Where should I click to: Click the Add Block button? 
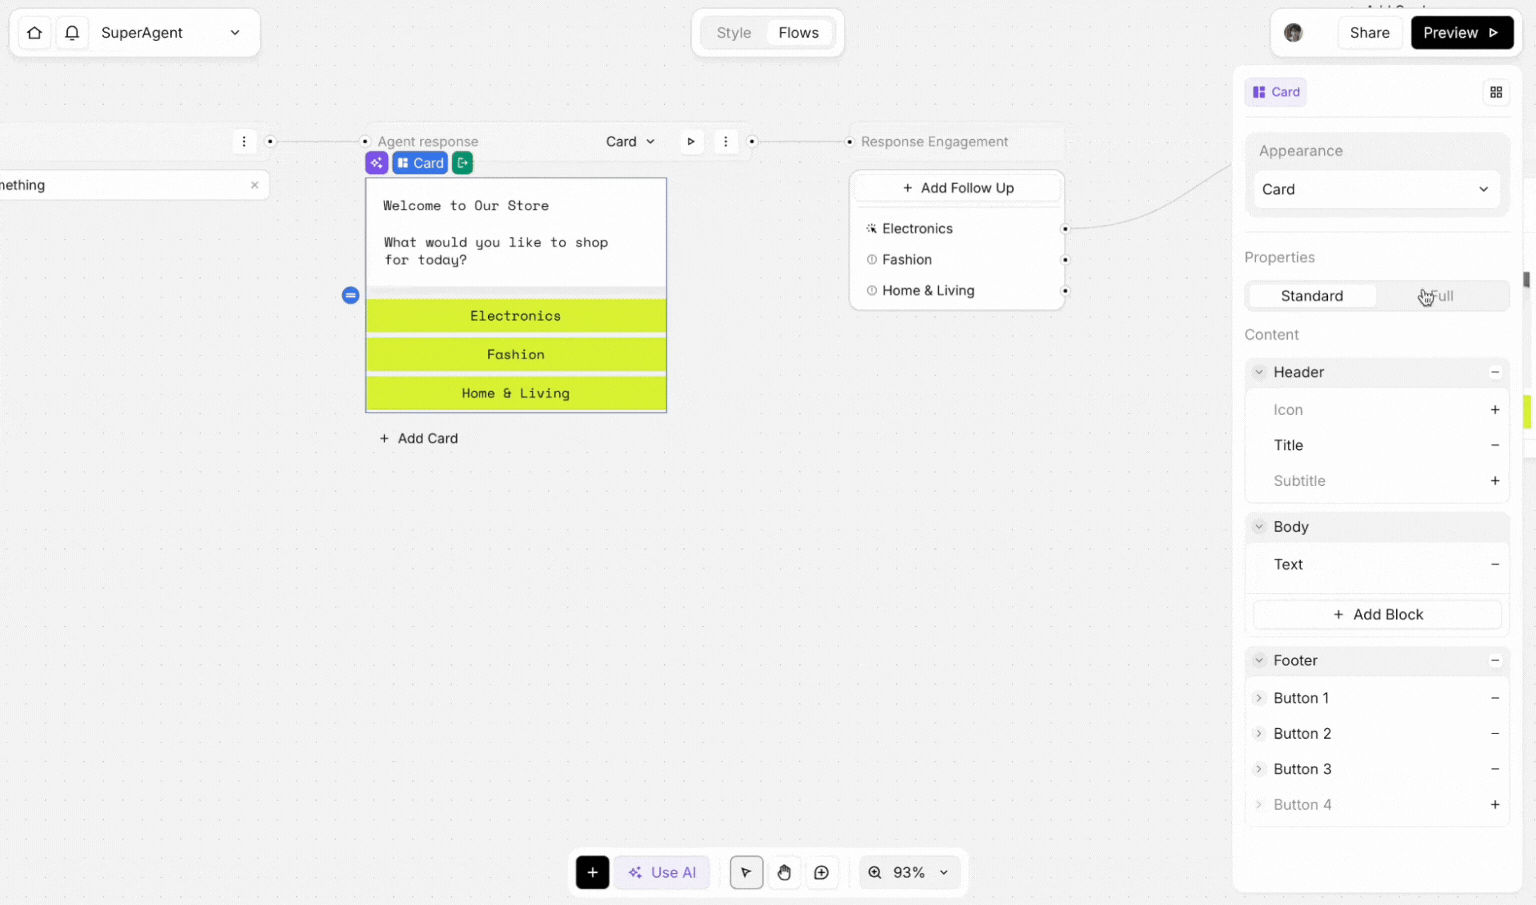pos(1377,614)
